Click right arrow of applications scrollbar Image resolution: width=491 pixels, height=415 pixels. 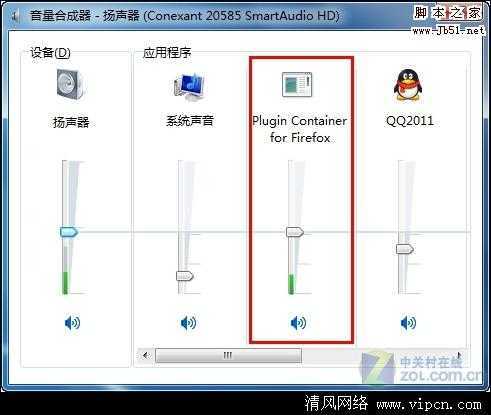(460, 355)
